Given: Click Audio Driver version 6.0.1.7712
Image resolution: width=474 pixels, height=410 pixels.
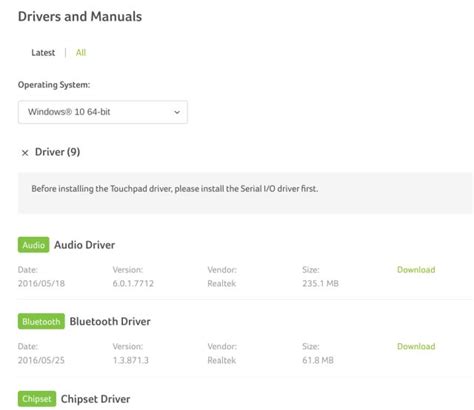Looking at the screenshot, I should tap(133, 284).
